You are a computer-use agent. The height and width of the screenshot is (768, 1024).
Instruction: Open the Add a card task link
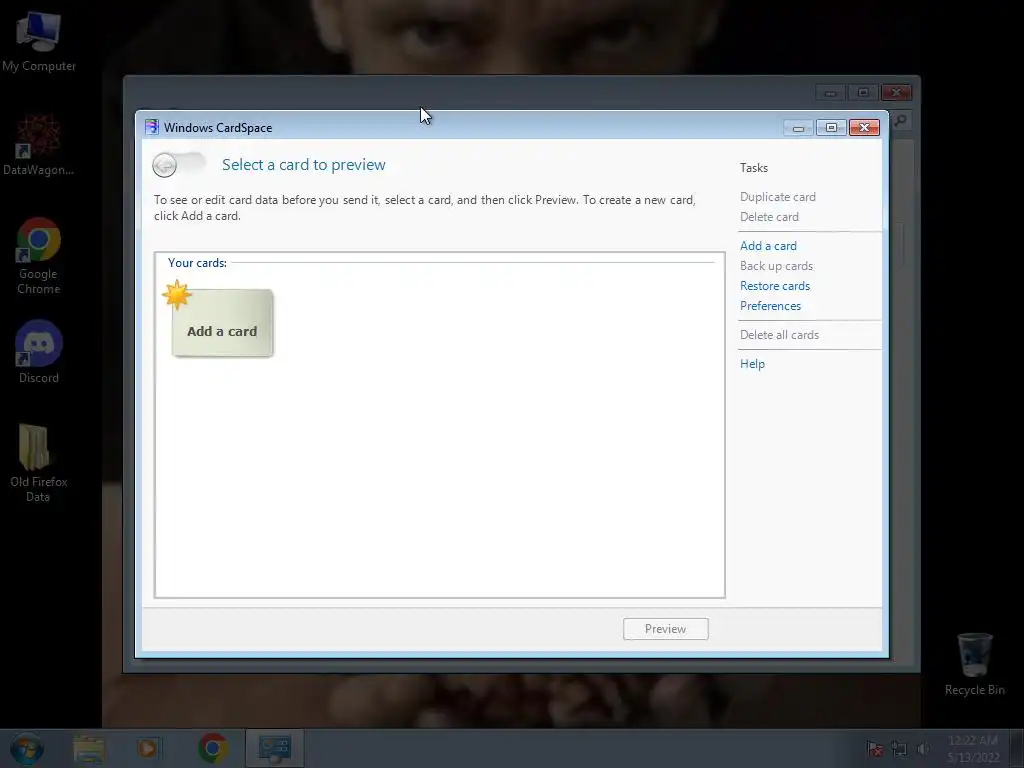pos(768,246)
